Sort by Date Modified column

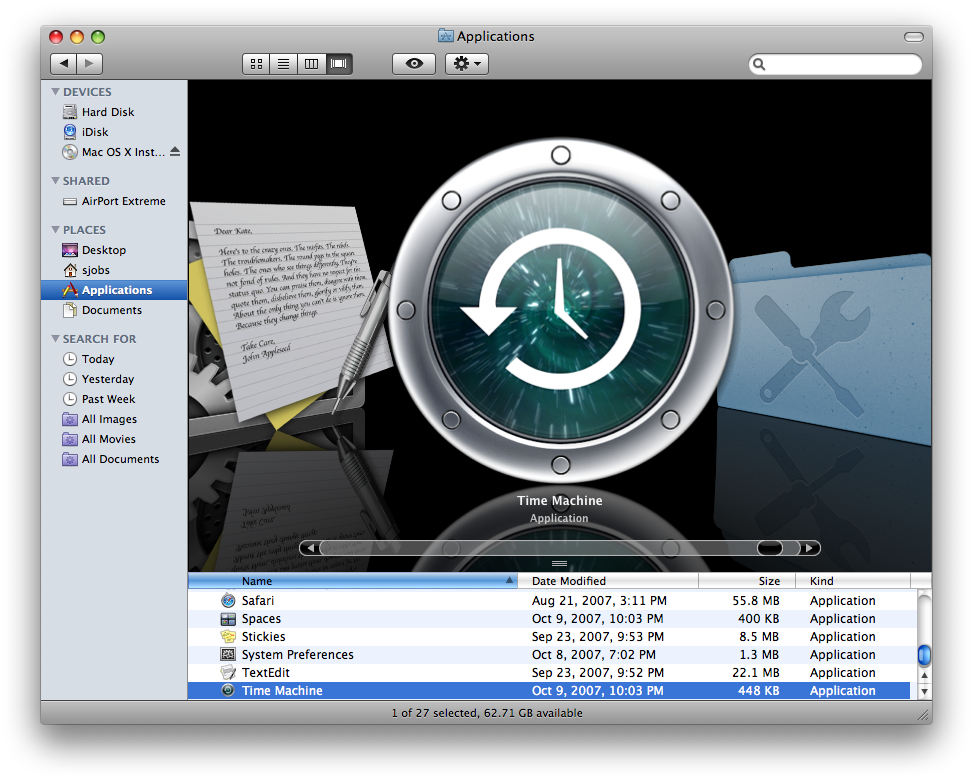click(x=608, y=581)
